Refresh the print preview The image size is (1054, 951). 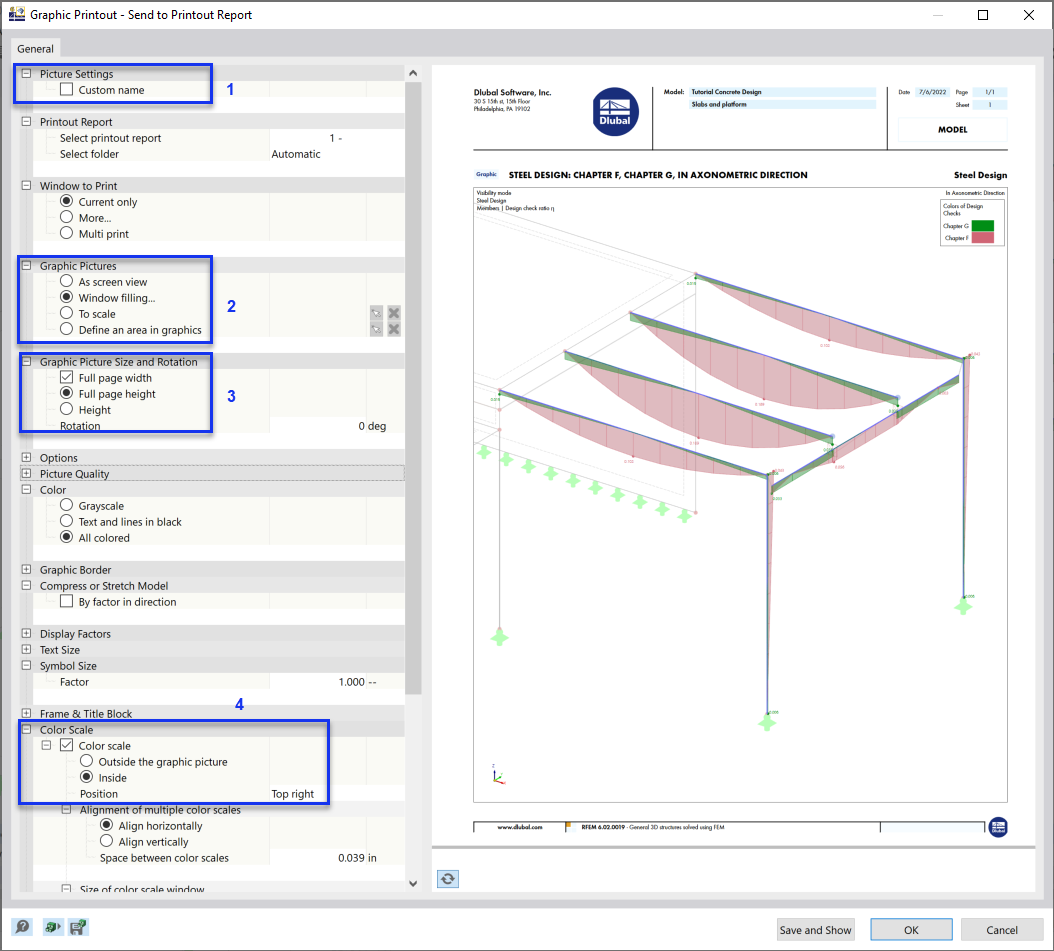tap(448, 878)
